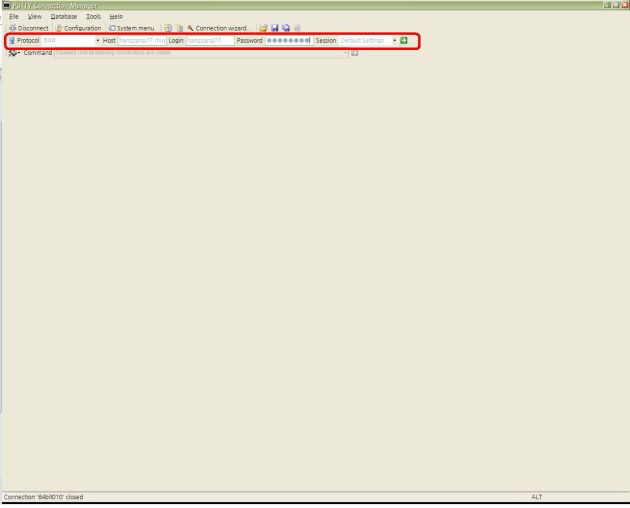This screenshot has width=630, height=508.
Task: Open the System menu toolbar item
Action: [x=132, y=28]
